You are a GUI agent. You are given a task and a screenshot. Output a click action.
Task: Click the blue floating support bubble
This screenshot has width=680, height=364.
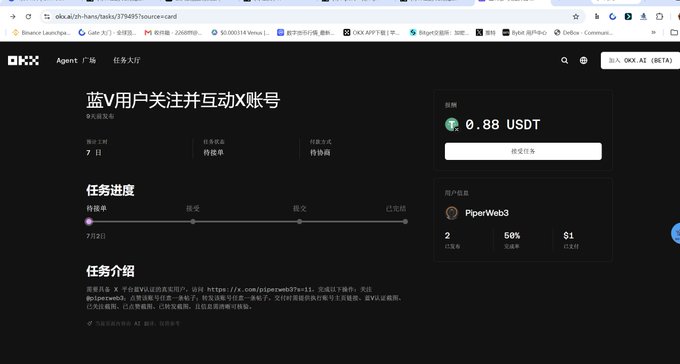676,233
